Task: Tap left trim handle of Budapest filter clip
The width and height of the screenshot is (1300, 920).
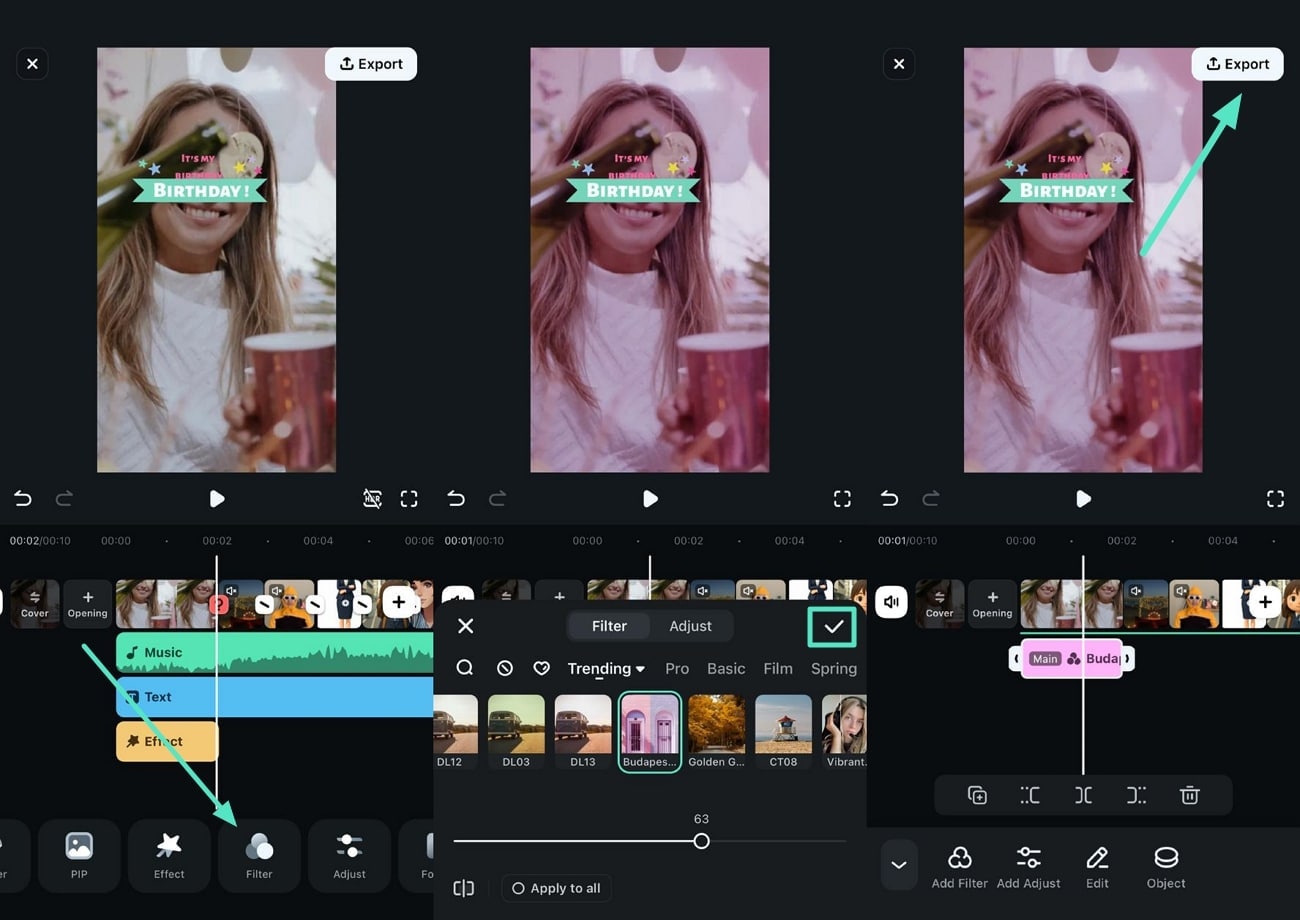Action: coord(1015,659)
